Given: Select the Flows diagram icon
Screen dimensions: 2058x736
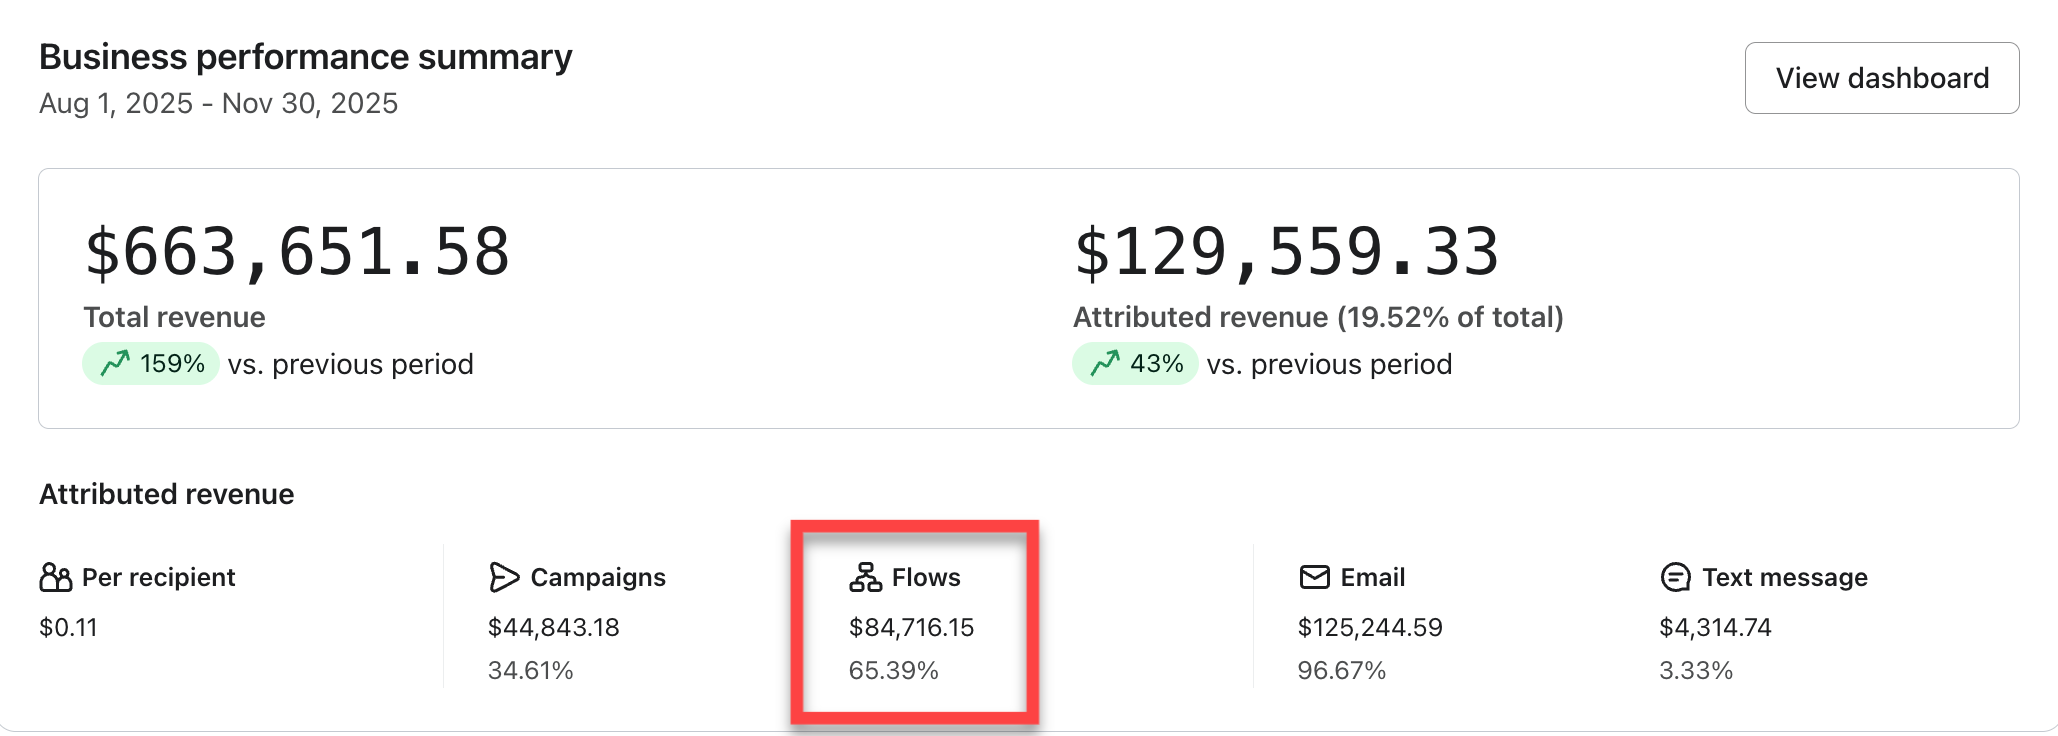Looking at the screenshot, I should click(x=865, y=578).
